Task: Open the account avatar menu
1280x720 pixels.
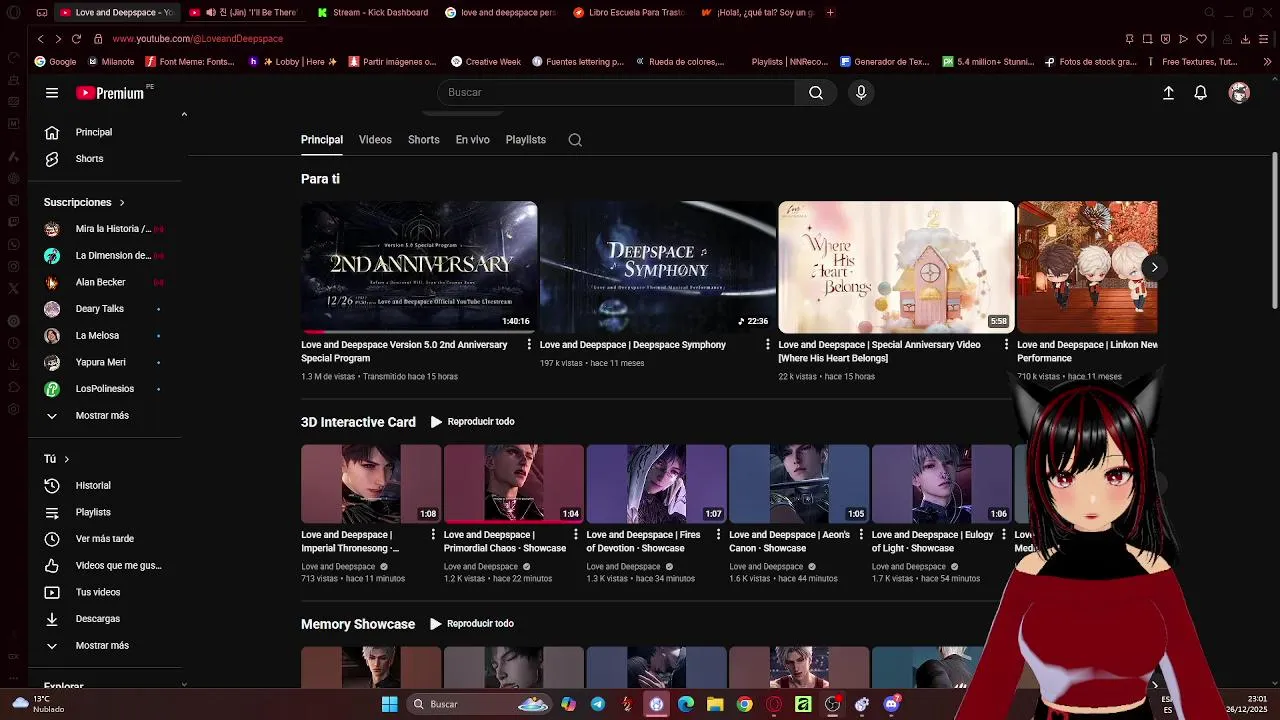Action: coord(1239,93)
